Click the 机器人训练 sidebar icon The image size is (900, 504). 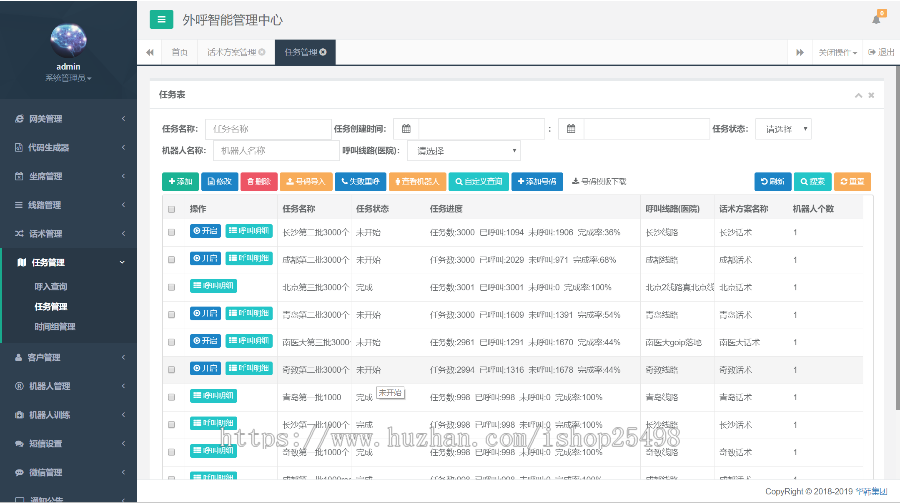[x=19, y=414]
